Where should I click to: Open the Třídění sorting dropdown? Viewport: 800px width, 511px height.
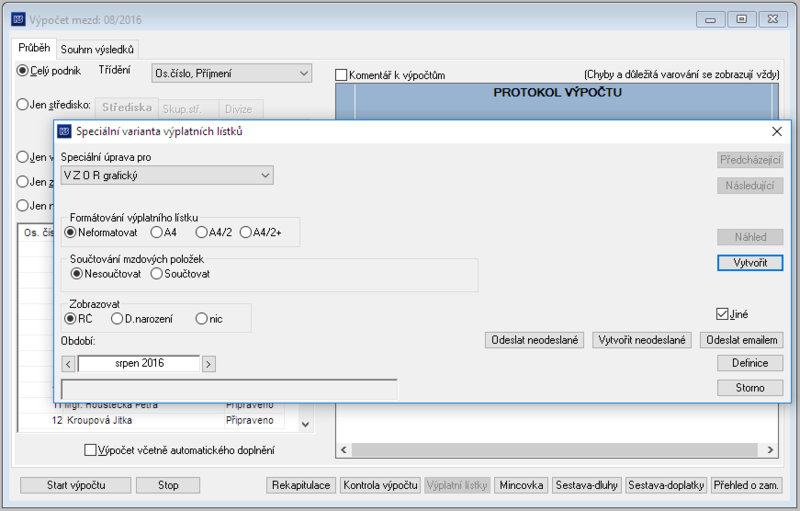point(232,73)
